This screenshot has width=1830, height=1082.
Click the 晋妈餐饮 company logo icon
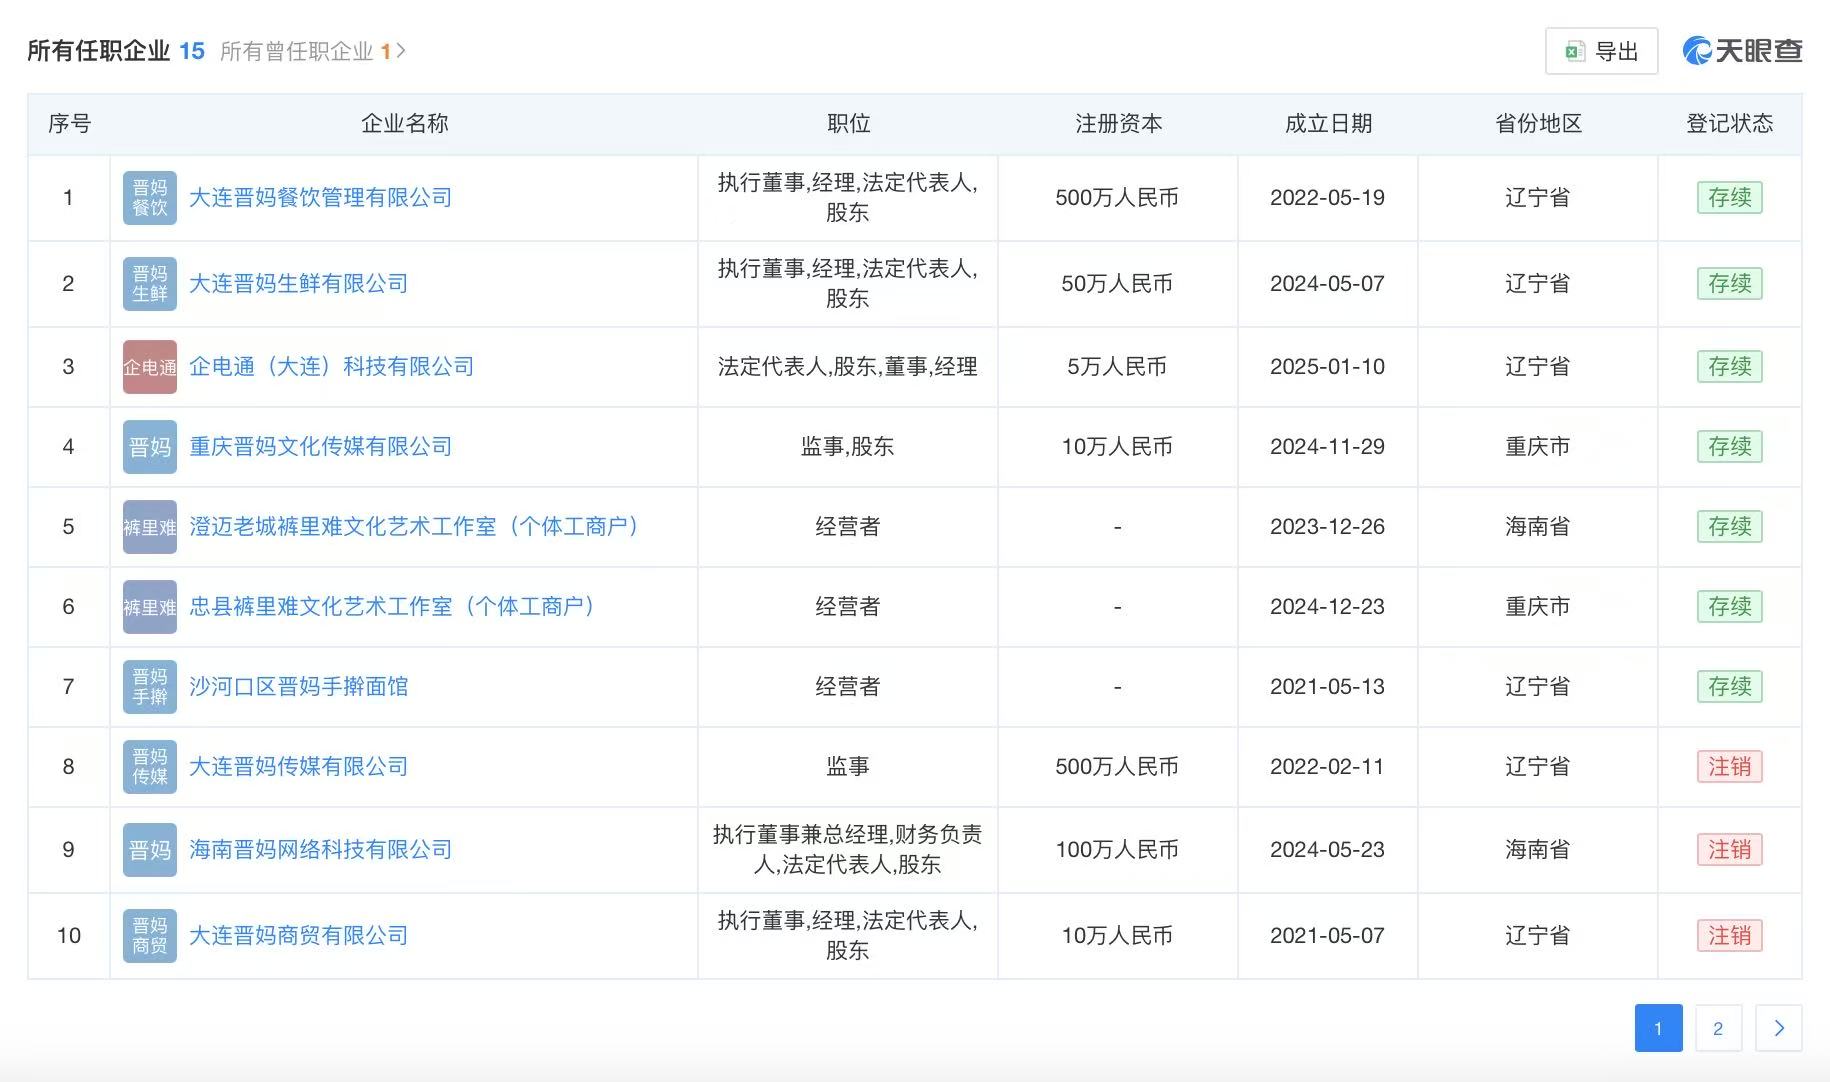(150, 198)
